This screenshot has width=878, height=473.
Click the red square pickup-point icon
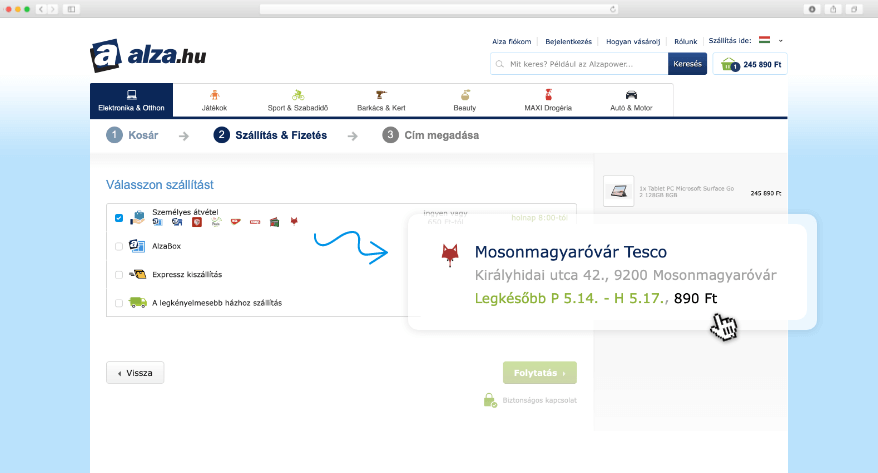click(x=197, y=222)
